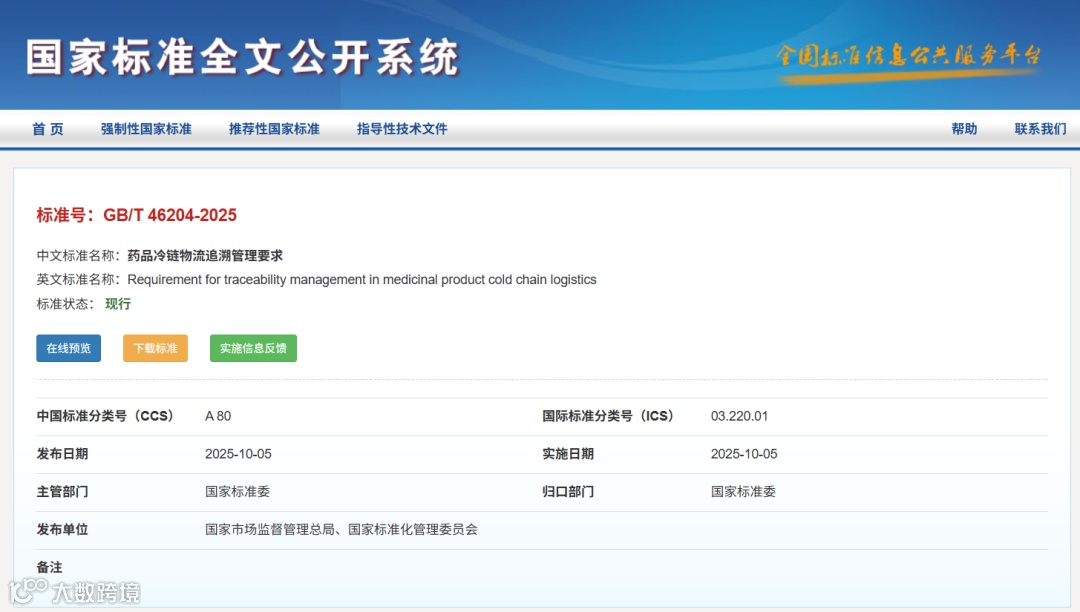The image size is (1080, 612).
Task: Click the 实施日期 value 2025-10-05
Action: (744, 454)
